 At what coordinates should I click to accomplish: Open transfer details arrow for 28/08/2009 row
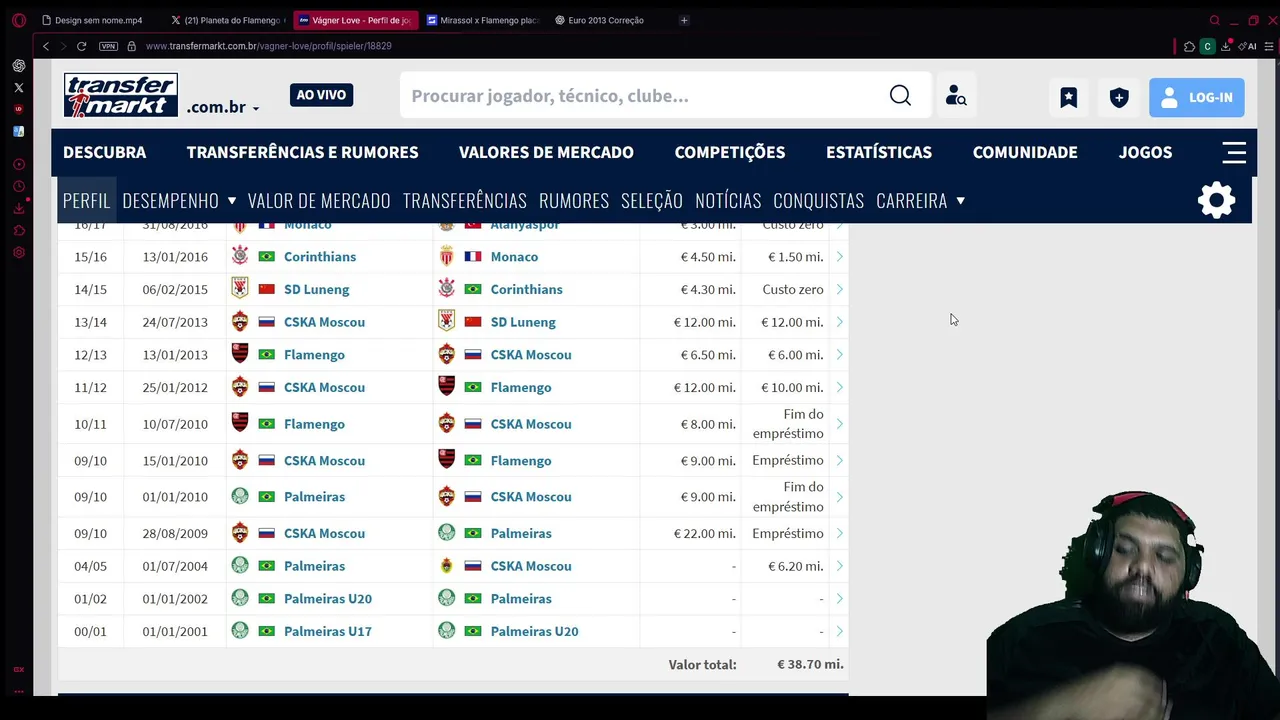839,533
